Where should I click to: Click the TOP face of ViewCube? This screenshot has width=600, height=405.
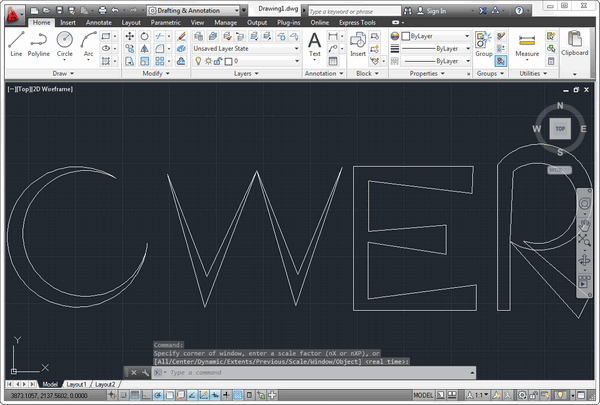(559, 129)
